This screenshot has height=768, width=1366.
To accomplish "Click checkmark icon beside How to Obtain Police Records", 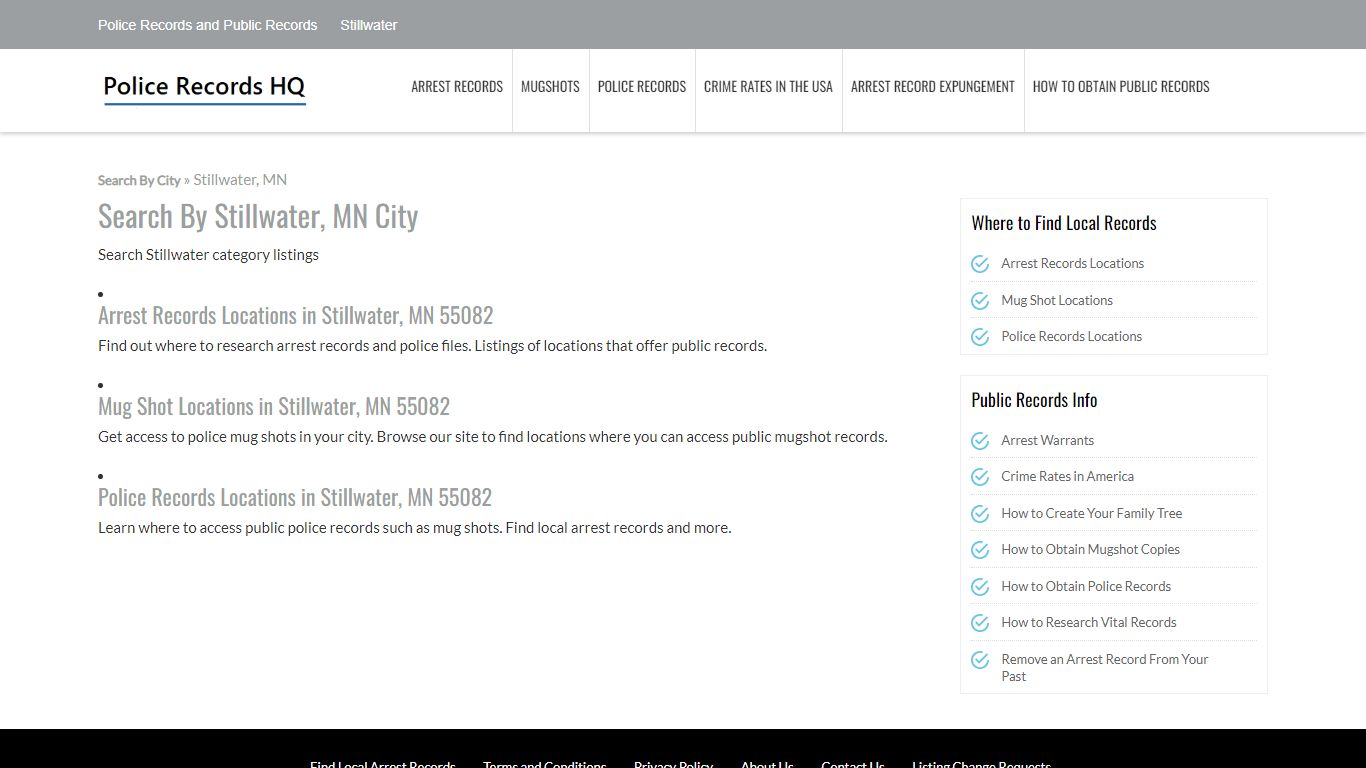I will point(980,587).
